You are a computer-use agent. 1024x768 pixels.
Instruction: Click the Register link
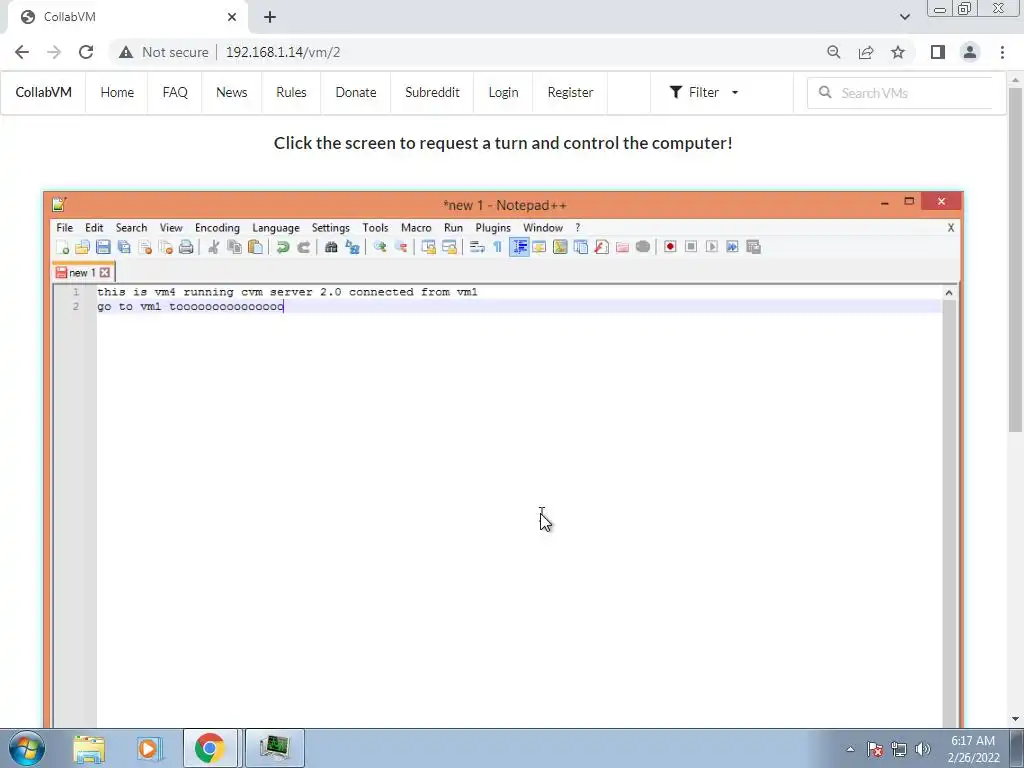point(570,93)
